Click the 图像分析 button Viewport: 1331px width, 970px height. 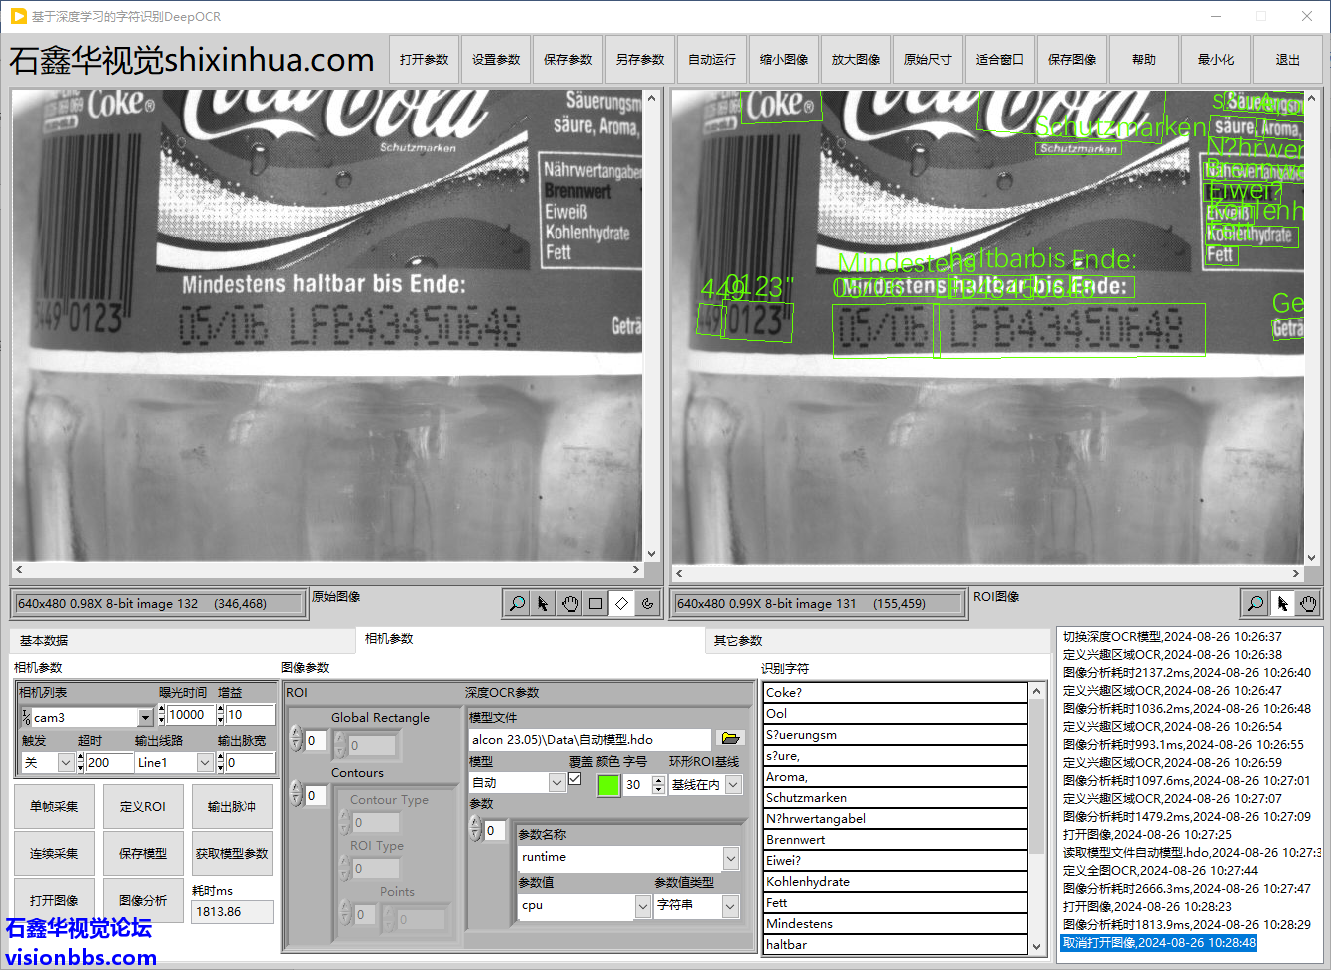coord(143,900)
